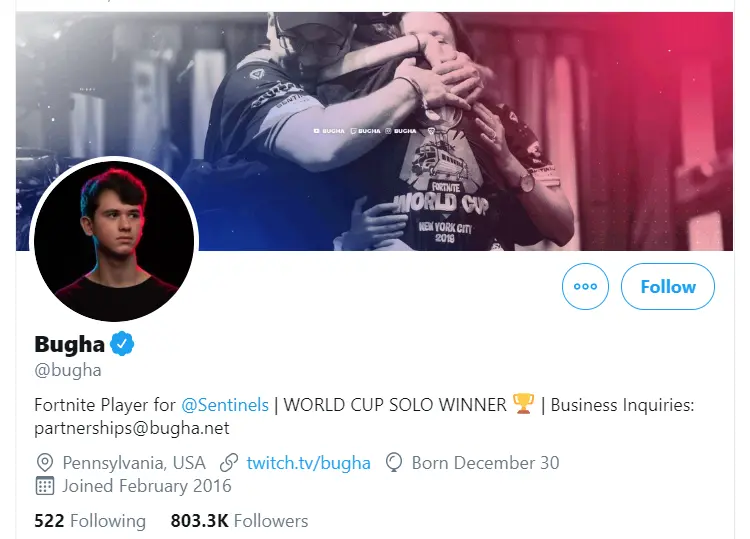Open Bugha's circular profile photo
Screen dimensions: 750x539
[115, 240]
